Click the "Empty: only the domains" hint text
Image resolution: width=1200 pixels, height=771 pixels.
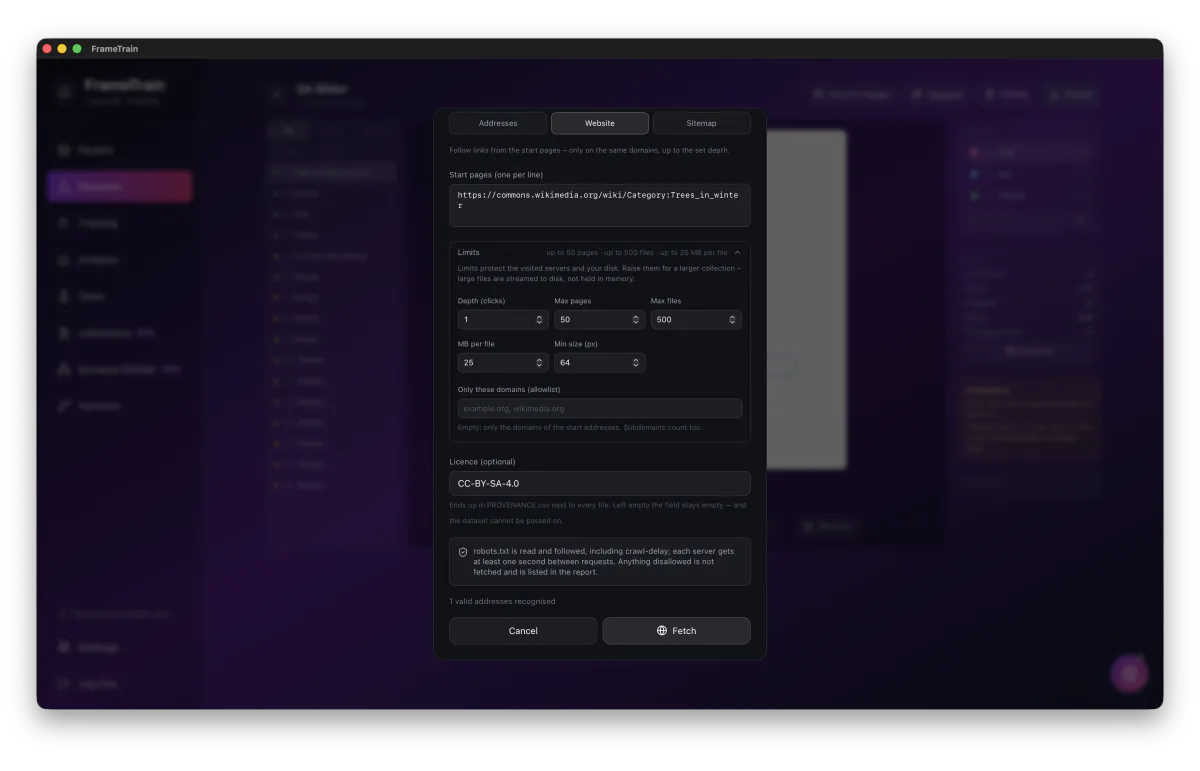[580, 427]
